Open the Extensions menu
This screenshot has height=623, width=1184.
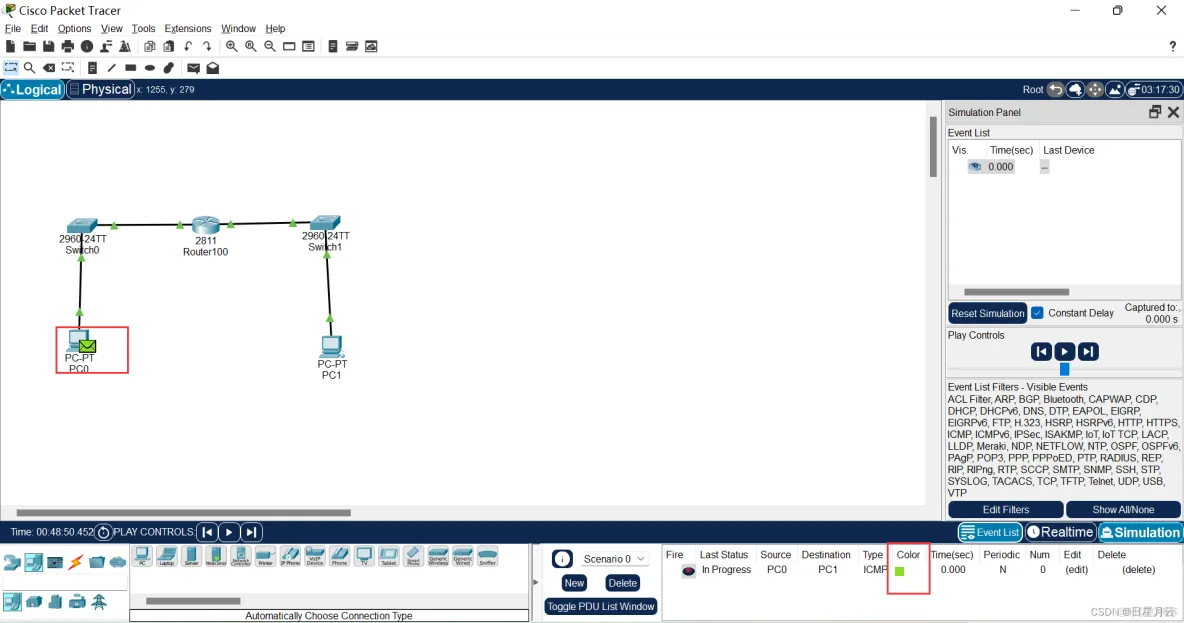tap(187, 29)
